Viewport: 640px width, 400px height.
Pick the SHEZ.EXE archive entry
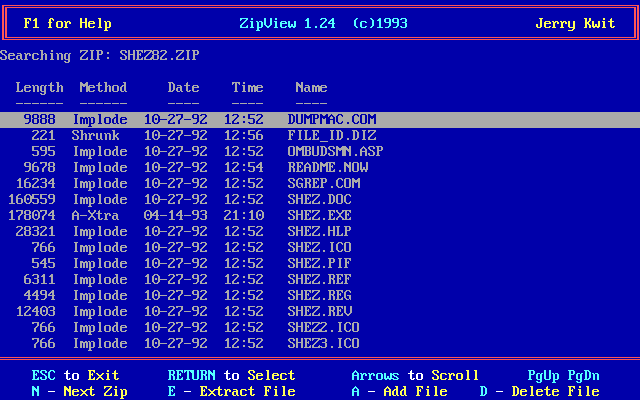tap(319, 216)
